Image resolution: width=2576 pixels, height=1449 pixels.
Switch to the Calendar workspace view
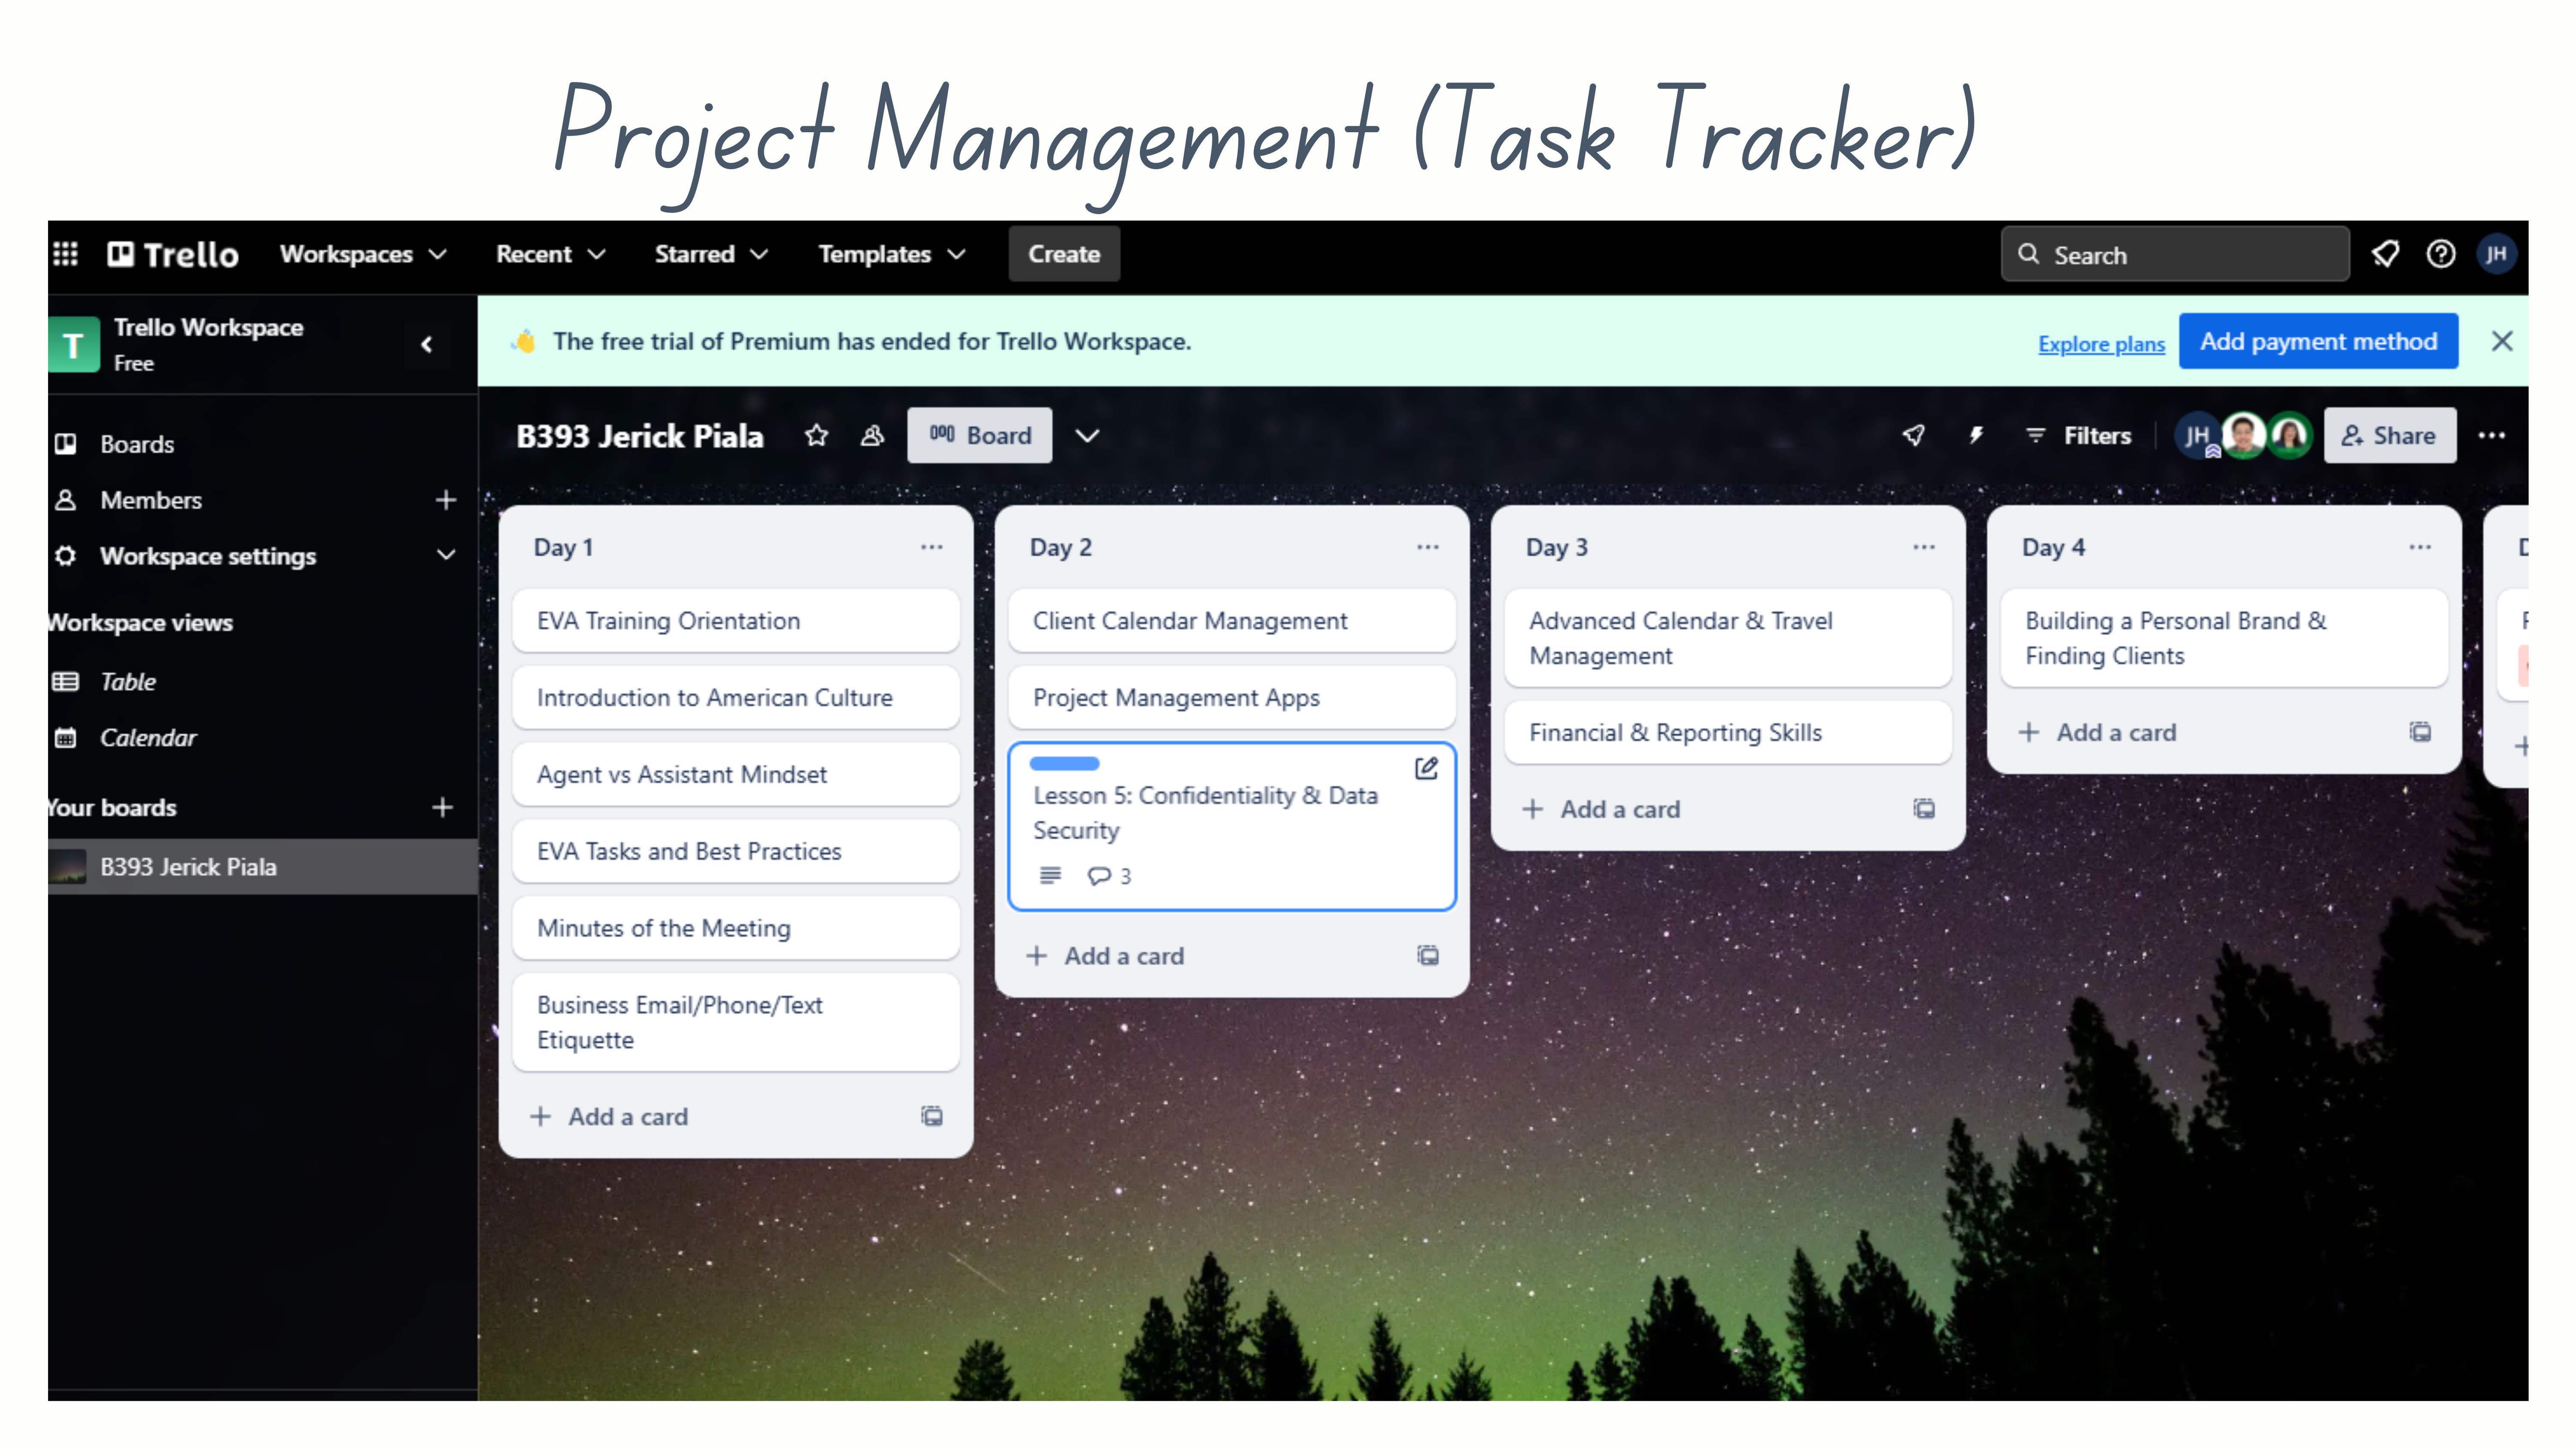point(148,738)
